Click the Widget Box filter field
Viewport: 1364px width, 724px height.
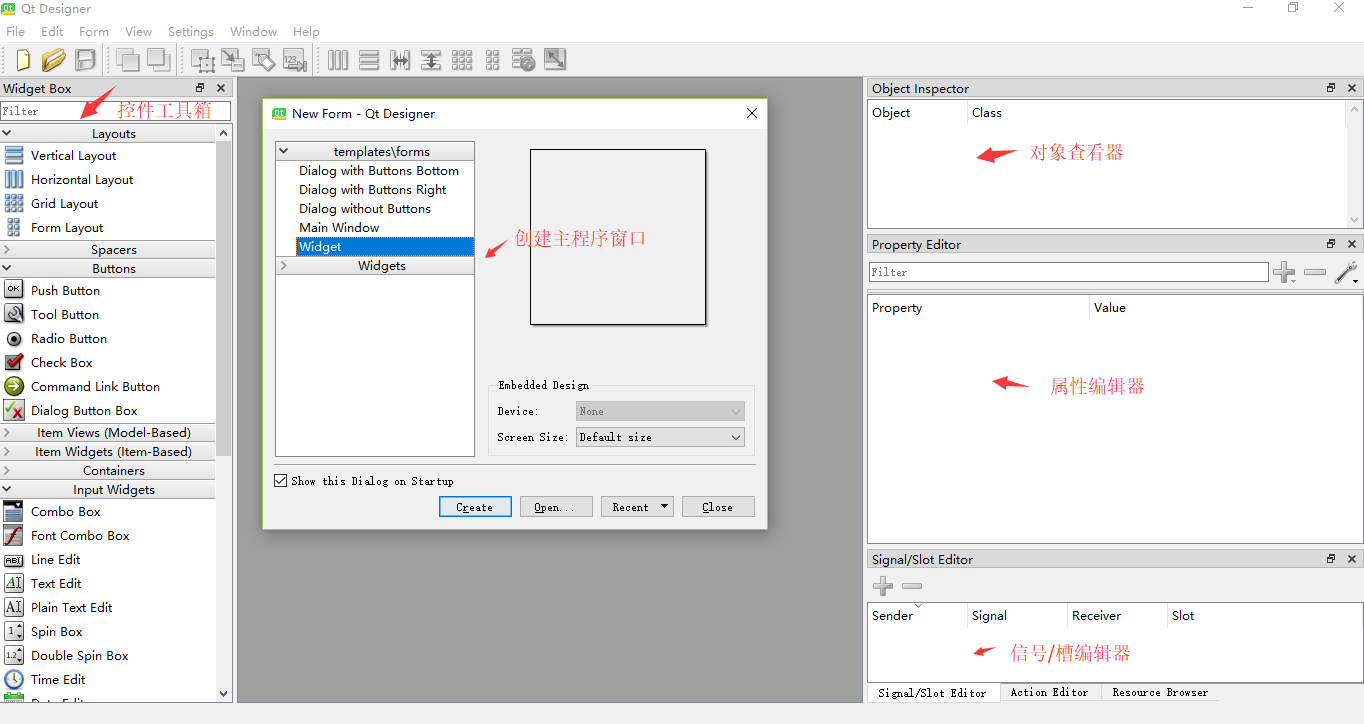[115, 111]
